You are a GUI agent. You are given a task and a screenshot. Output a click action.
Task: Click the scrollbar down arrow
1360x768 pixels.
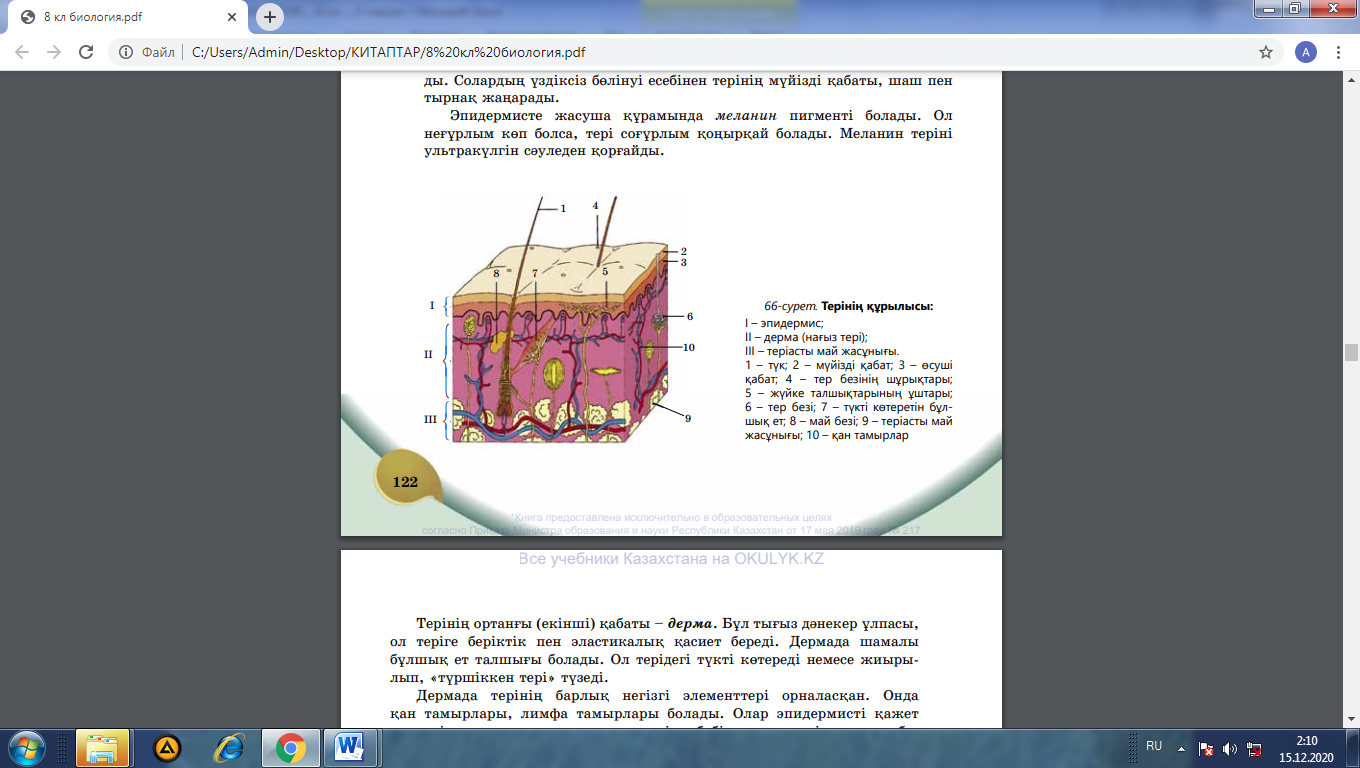coord(1351,719)
